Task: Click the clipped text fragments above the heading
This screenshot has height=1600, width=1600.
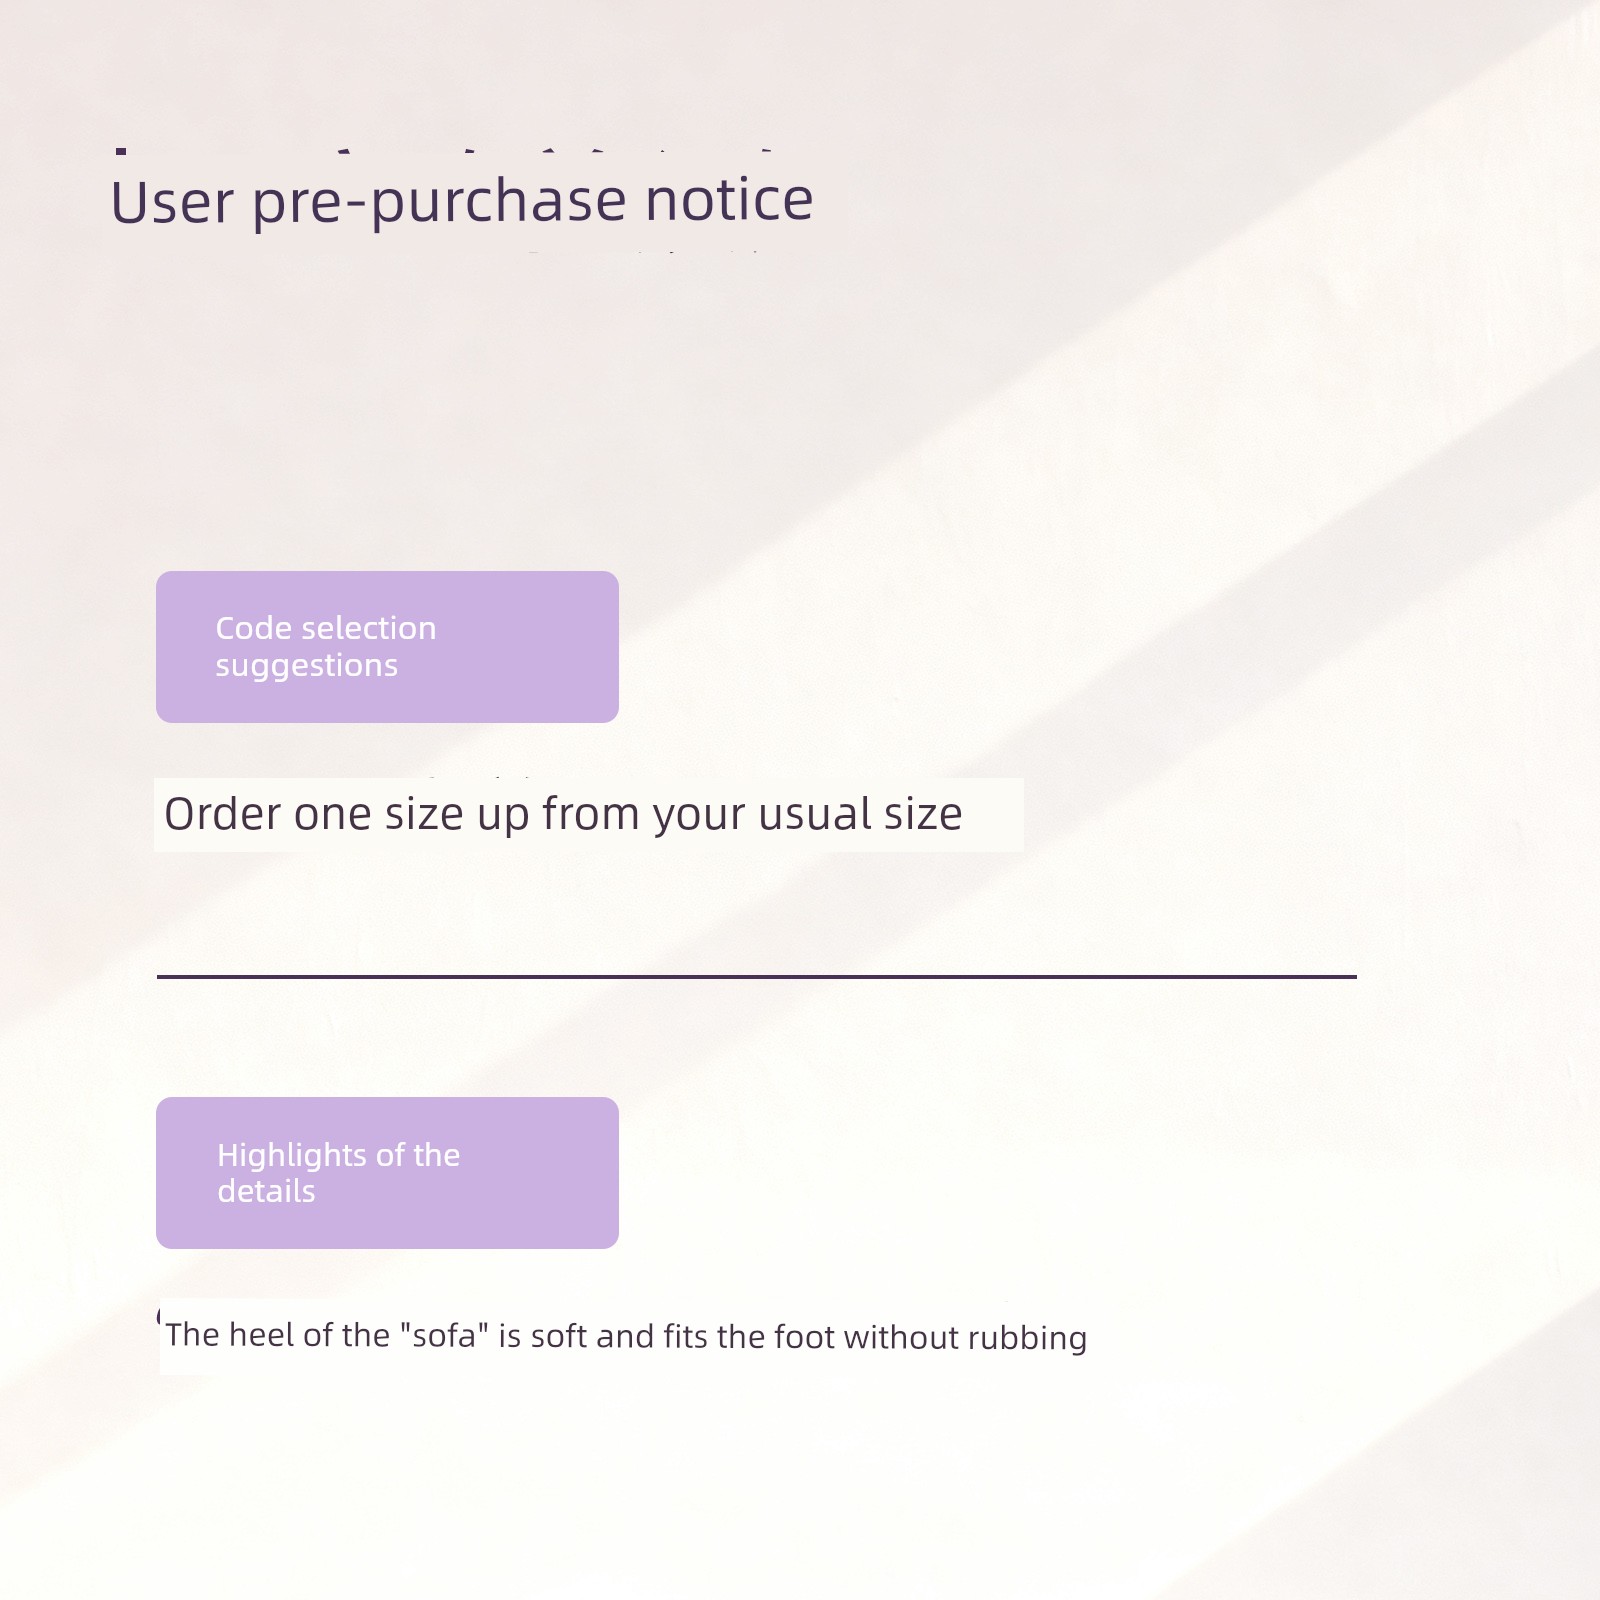Action: pos(445,152)
